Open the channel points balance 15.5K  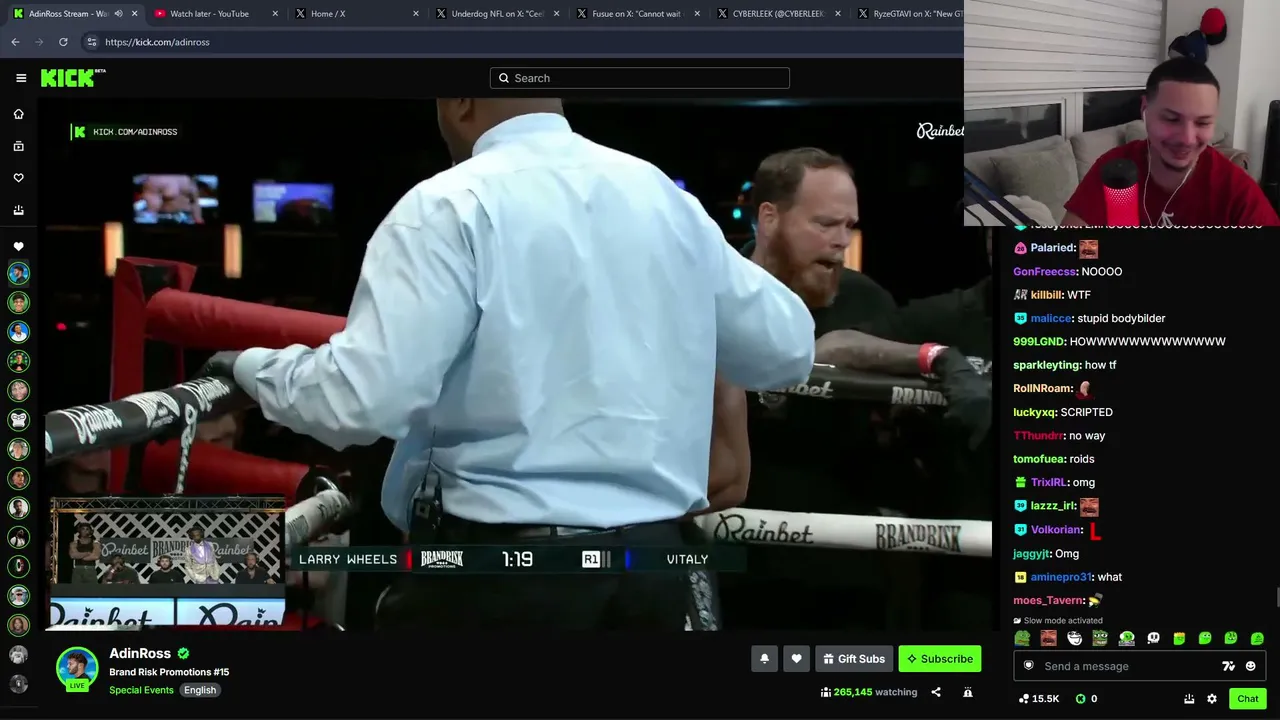tap(1038, 699)
